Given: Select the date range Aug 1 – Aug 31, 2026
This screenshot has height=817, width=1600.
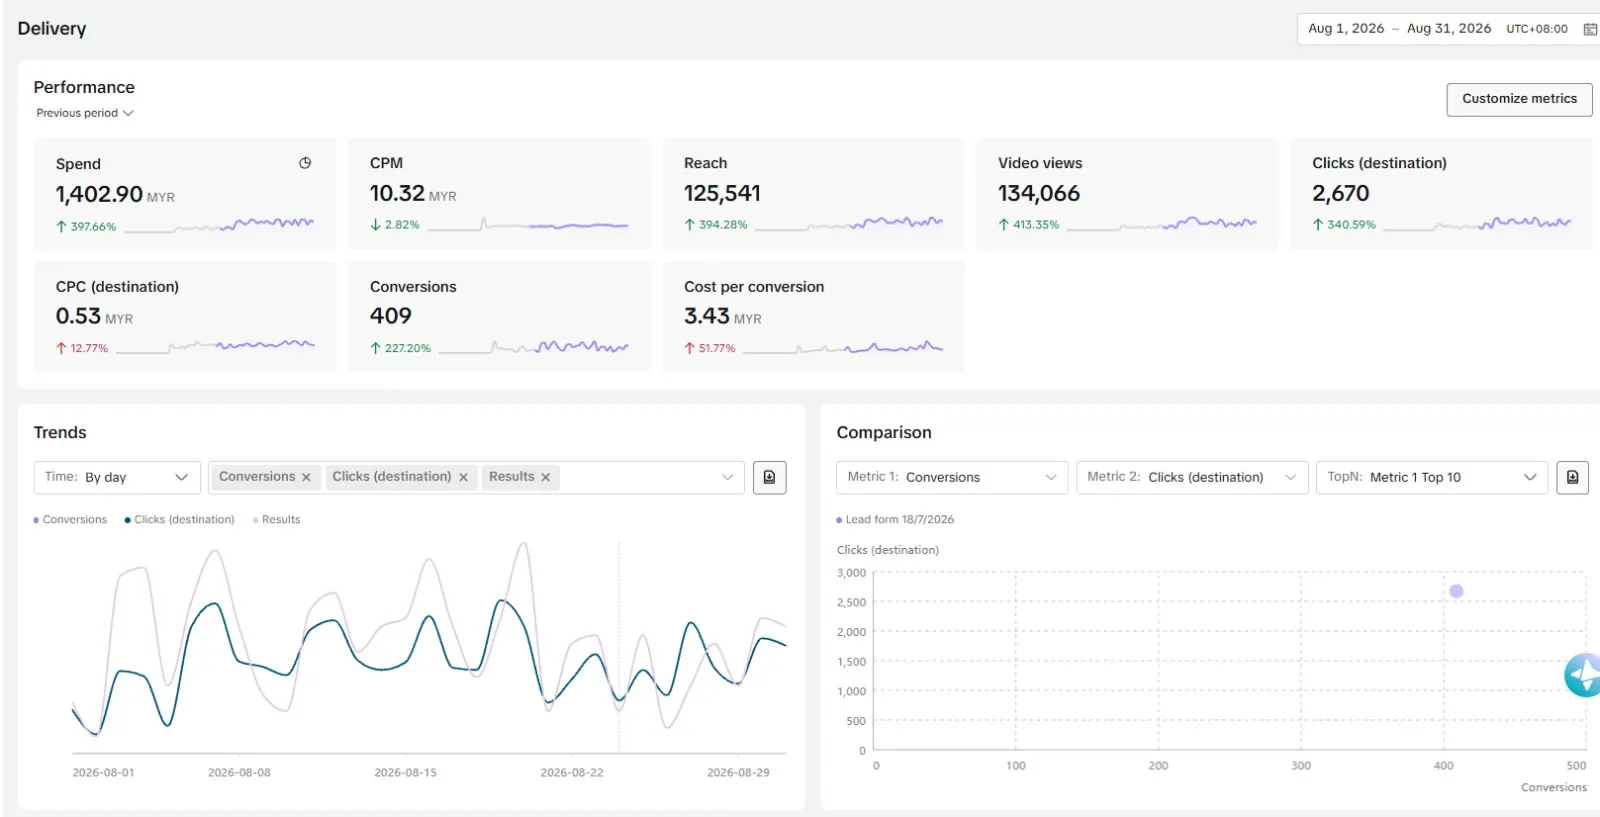Looking at the screenshot, I should click(x=1399, y=29).
